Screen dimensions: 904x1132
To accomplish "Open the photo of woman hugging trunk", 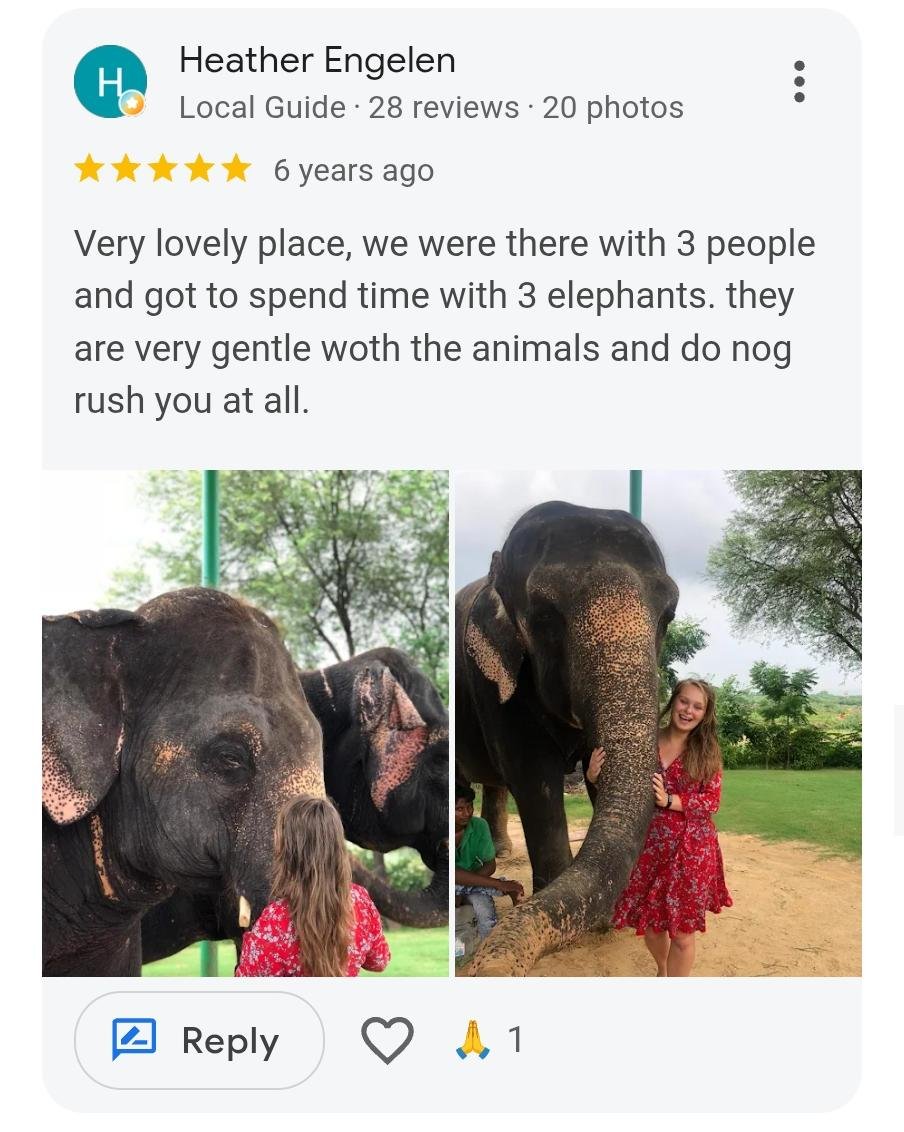I will click(658, 723).
